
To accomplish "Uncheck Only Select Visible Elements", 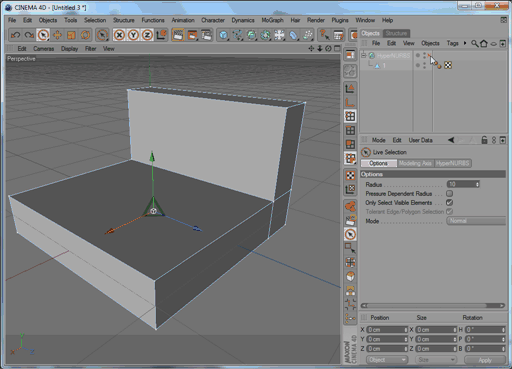I will pos(449,202).
